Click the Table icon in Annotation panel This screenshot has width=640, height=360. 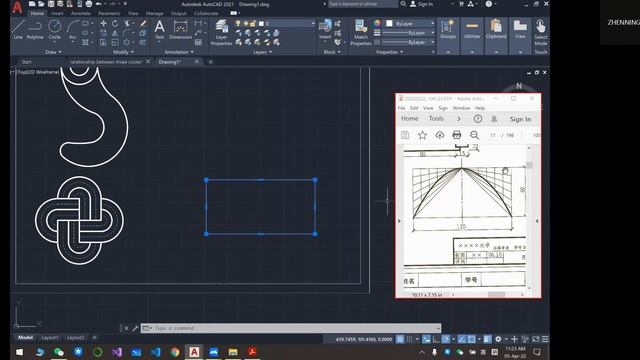(198, 42)
